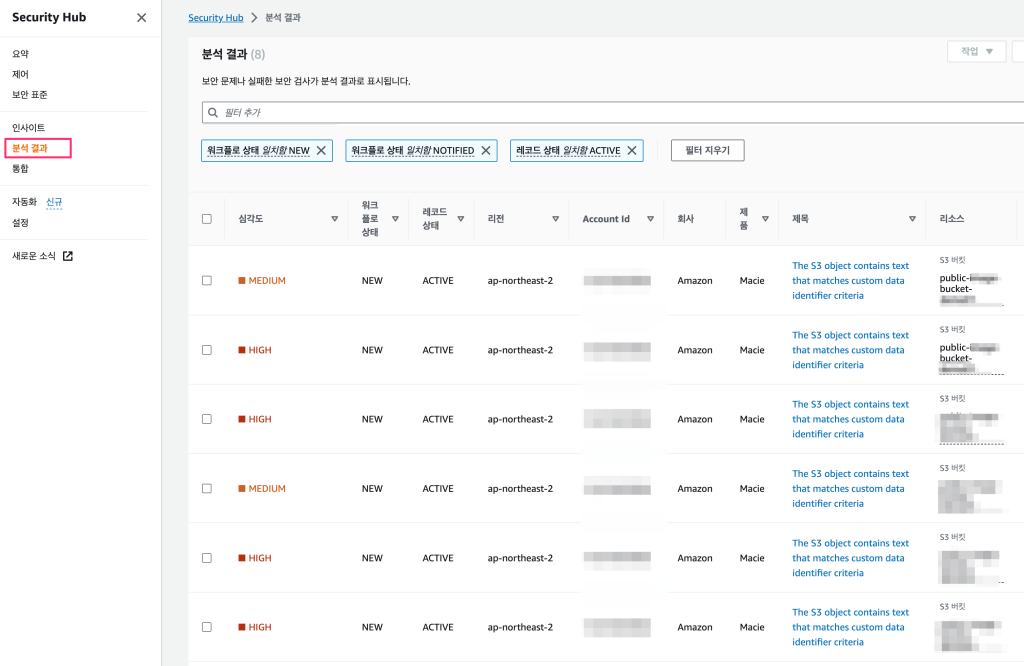Click the first HIGH severity label
This screenshot has height=666, width=1024.
pyautogui.click(x=255, y=350)
